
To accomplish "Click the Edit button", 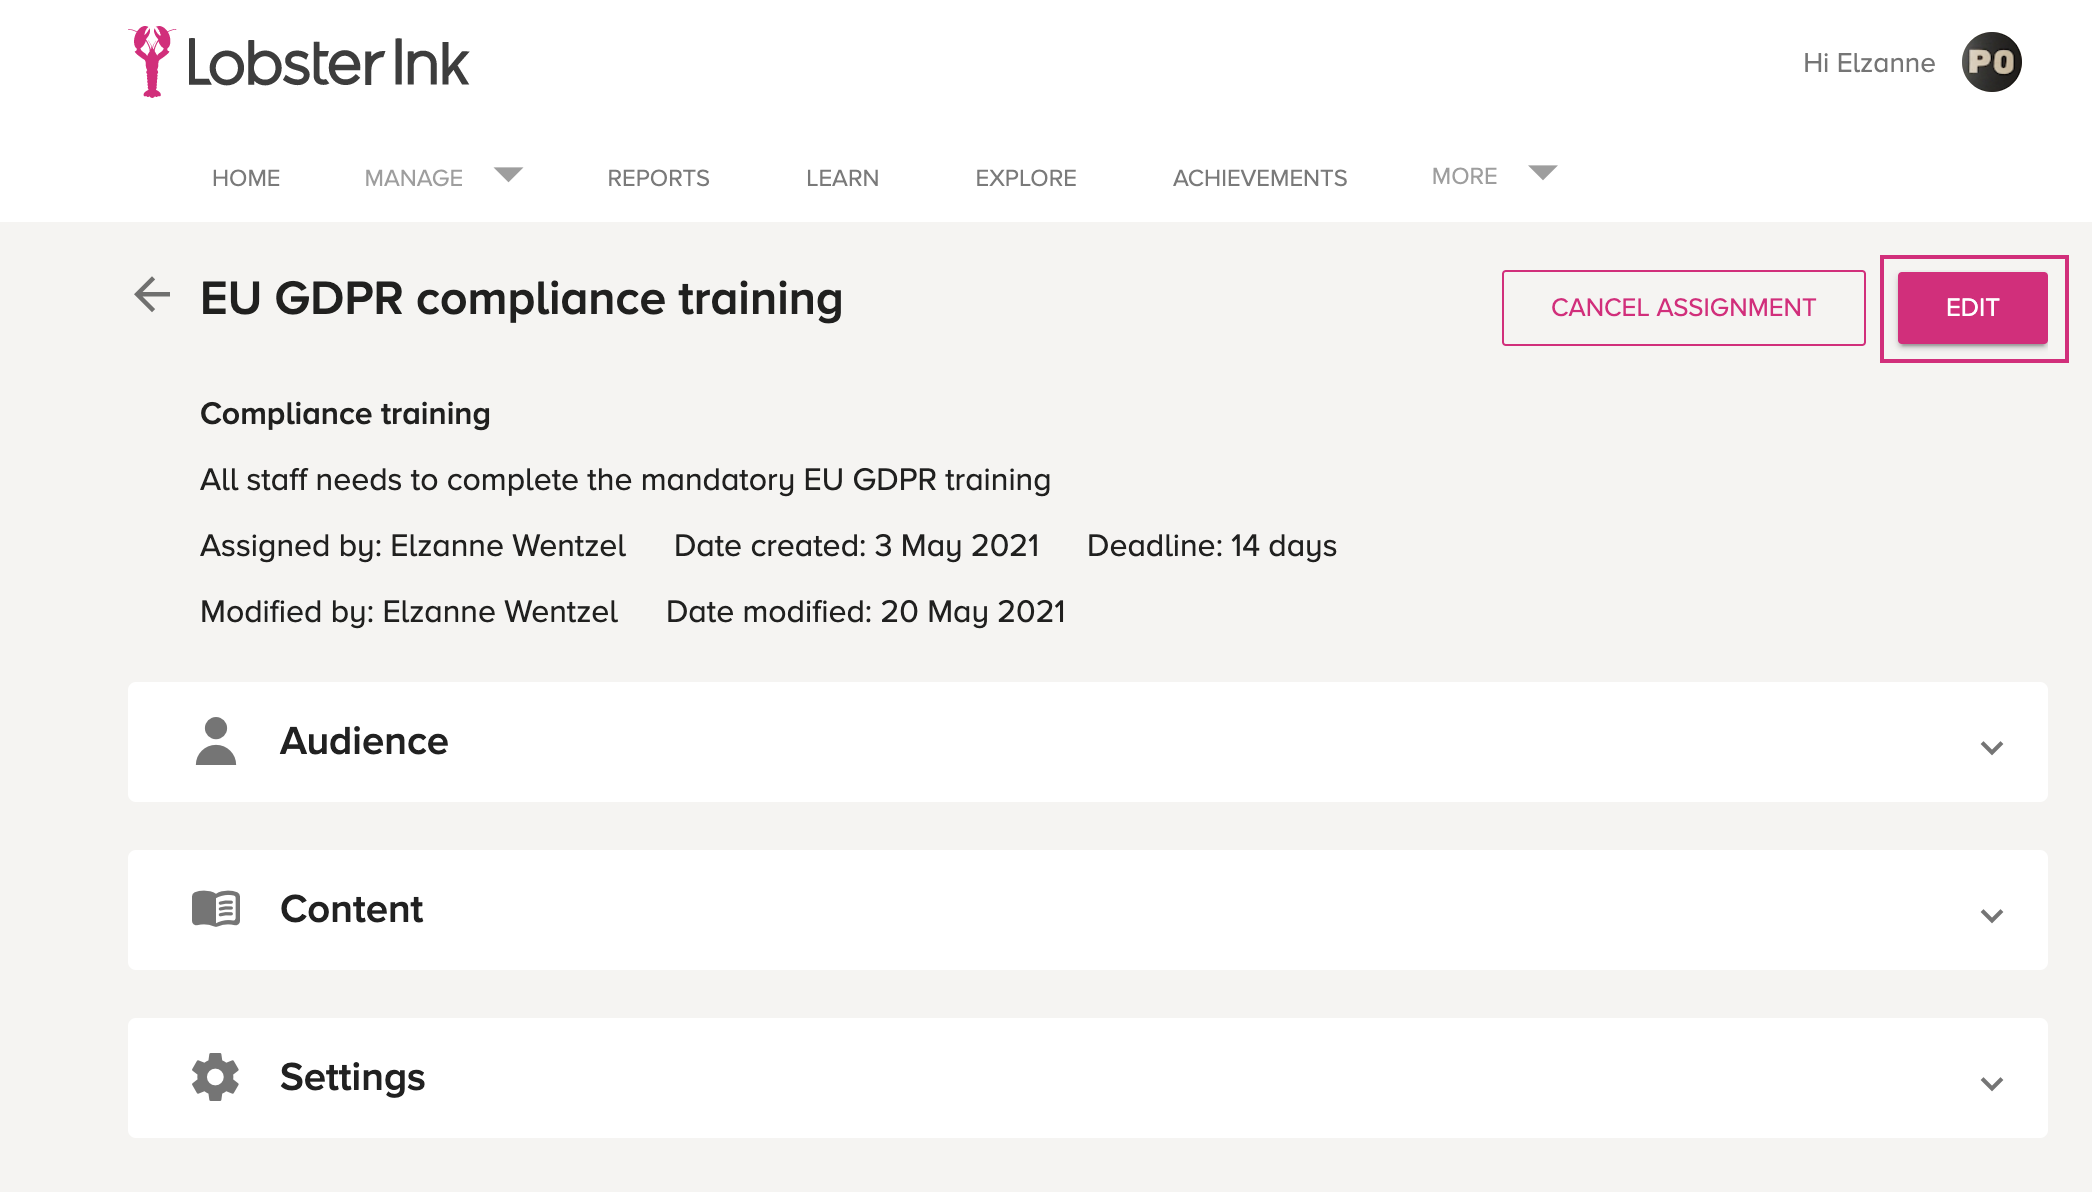I will [1973, 308].
